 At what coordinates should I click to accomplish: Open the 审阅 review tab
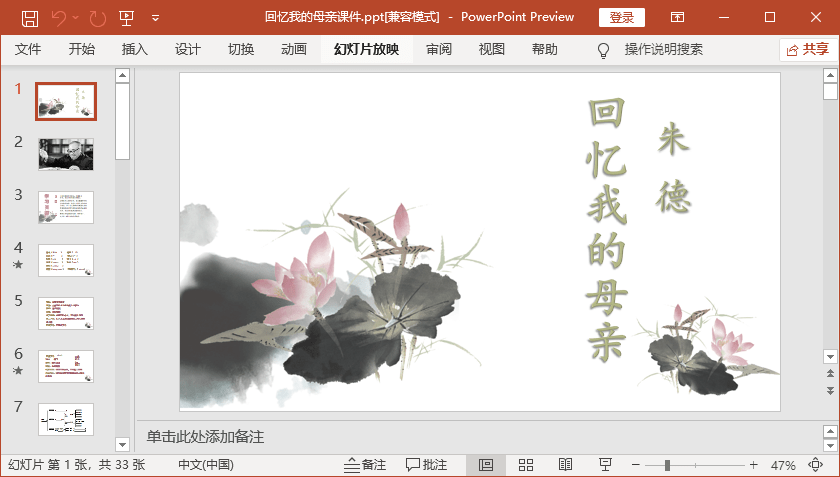(x=439, y=49)
